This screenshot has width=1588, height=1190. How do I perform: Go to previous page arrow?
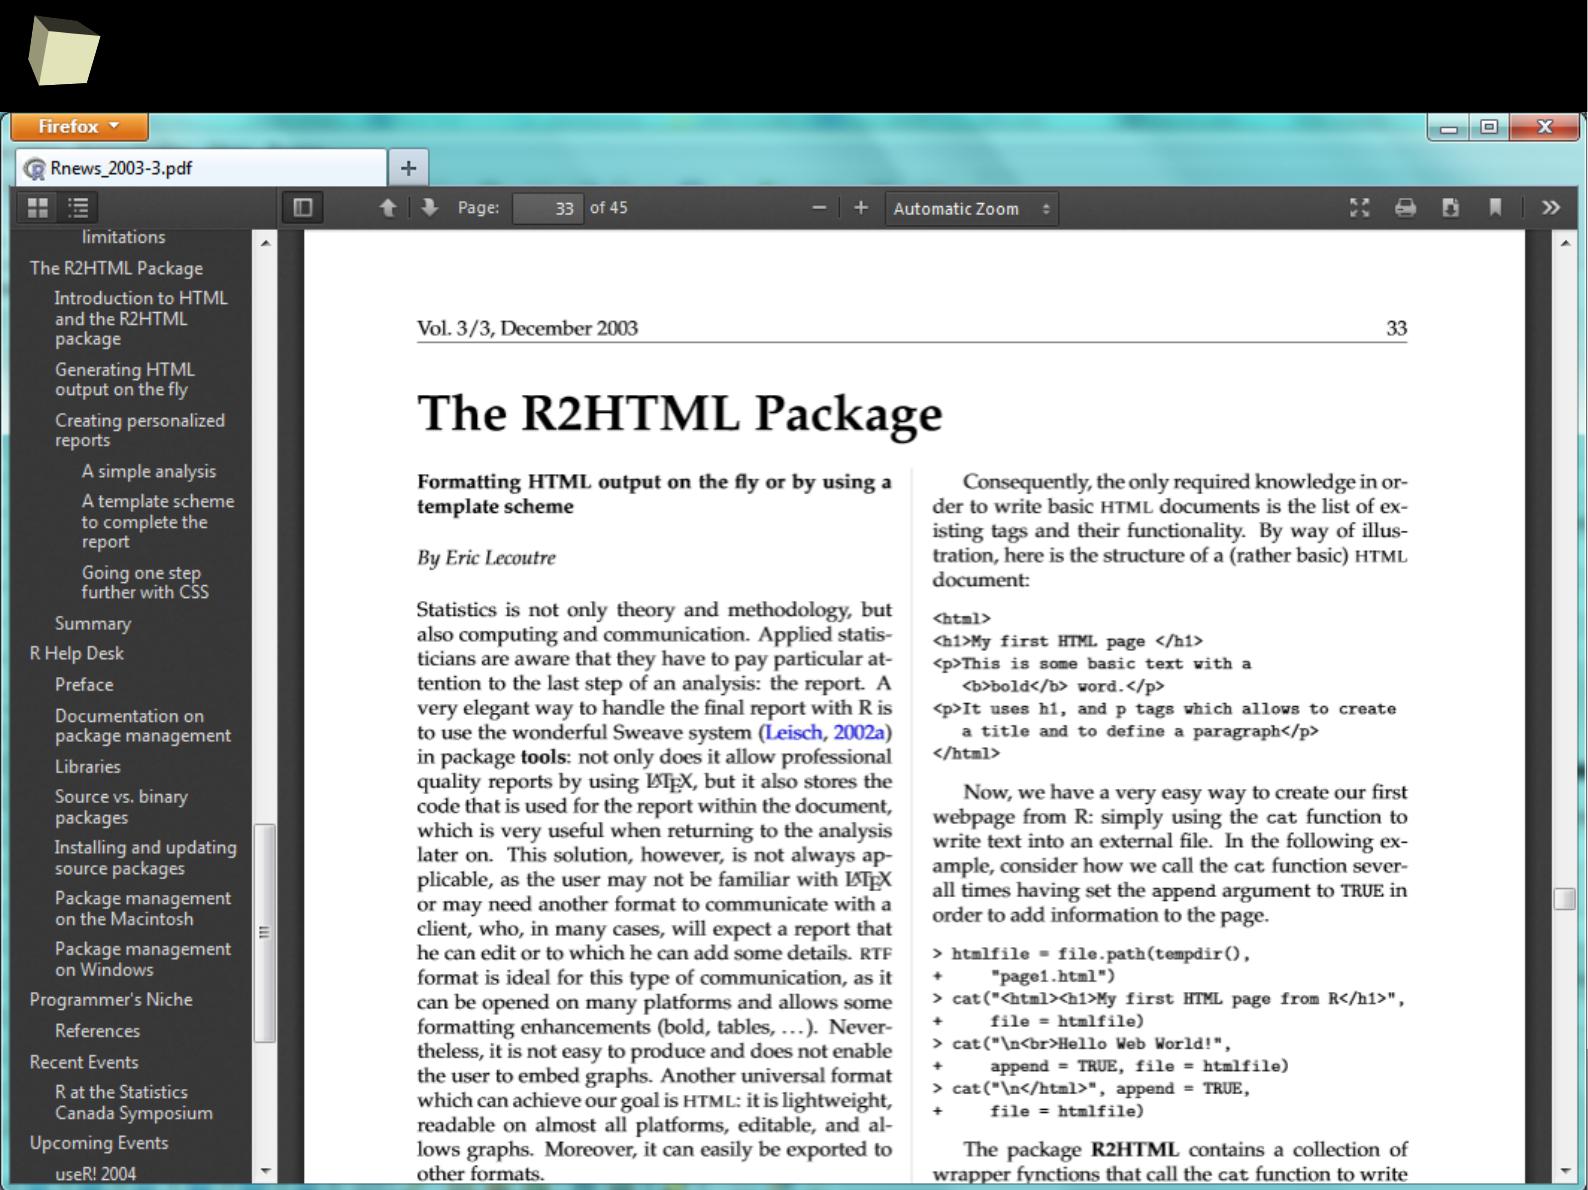click(388, 208)
